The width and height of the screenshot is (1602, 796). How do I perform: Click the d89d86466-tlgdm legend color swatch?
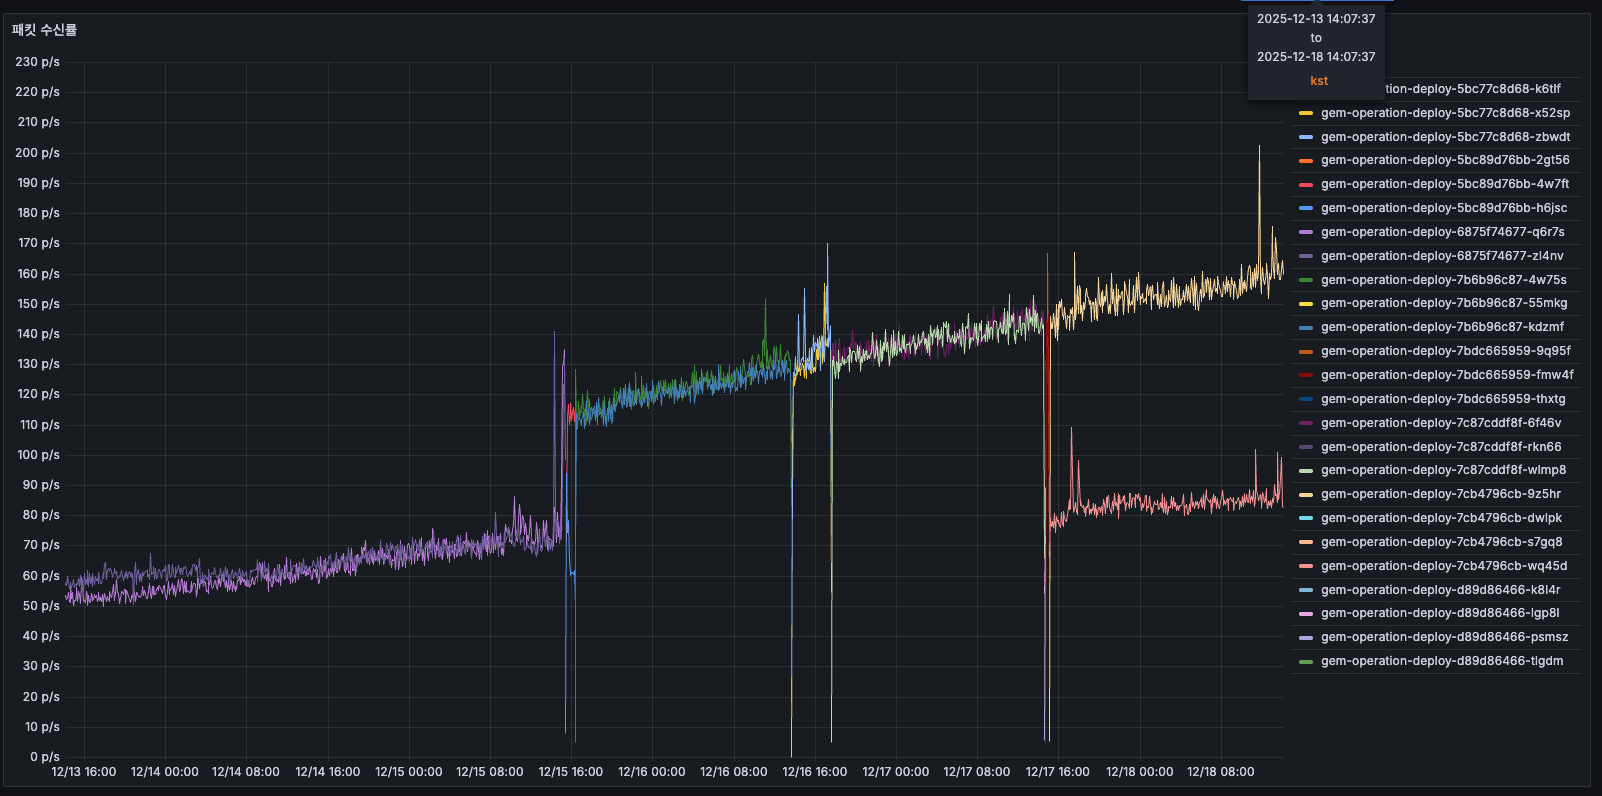[1306, 661]
